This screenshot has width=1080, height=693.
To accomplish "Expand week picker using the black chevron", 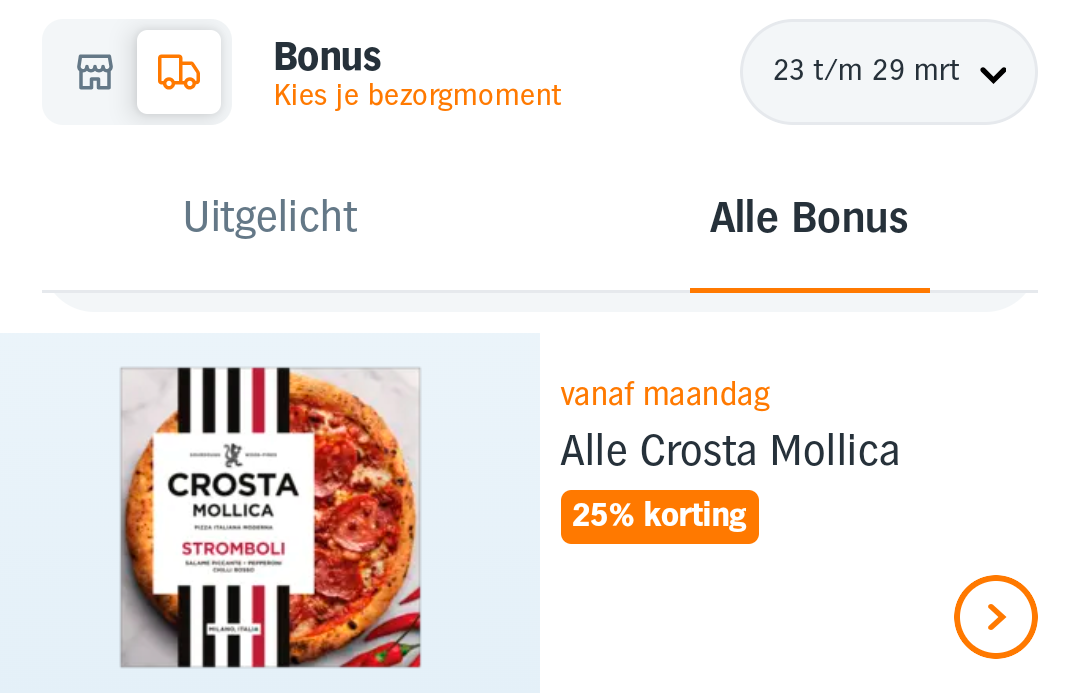I will click(993, 74).
